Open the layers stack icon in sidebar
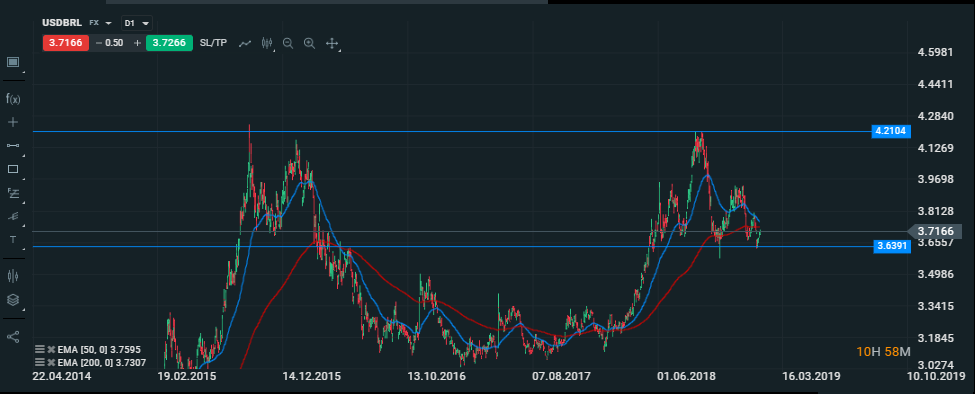This screenshot has width=975, height=394. click(13, 300)
